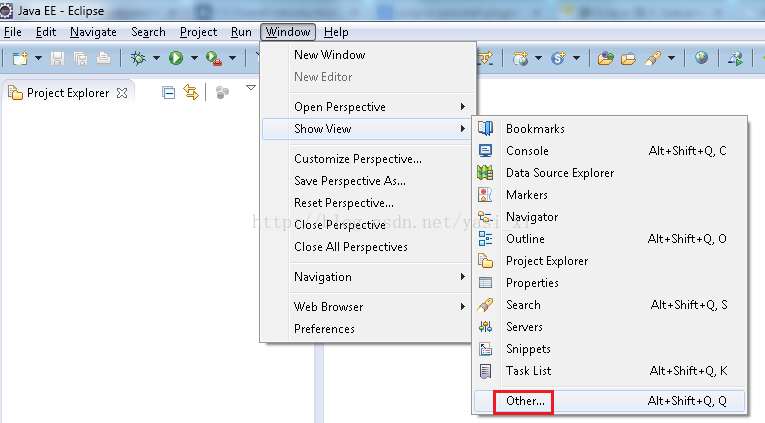Image resolution: width=765 pixels, height=423 pixels.
Task: Open the External Tools dropdown arrow
Action: [233, 59]
